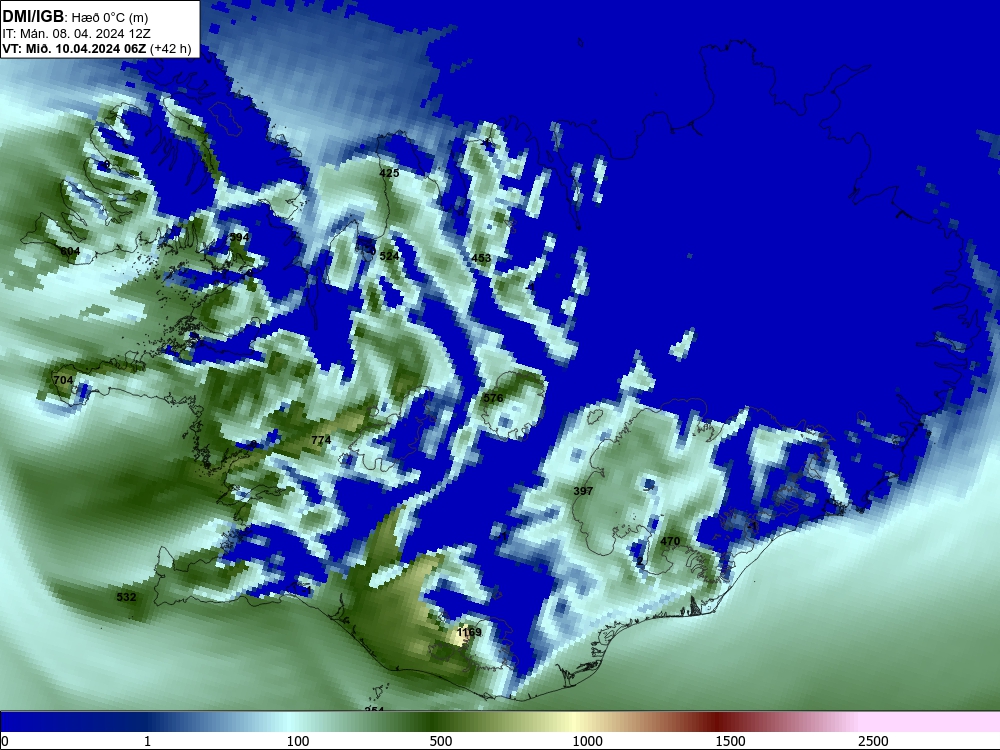Click the legend tick label 1

[x=147, y=741]
